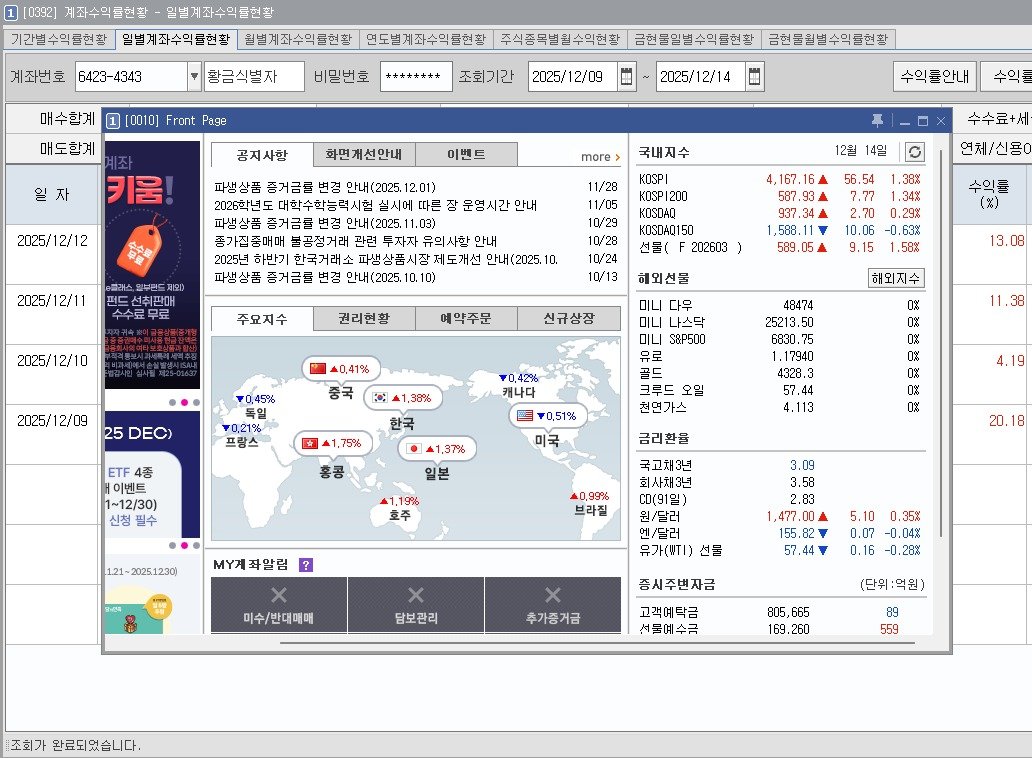Select the Japan flag index bubble

437,450
